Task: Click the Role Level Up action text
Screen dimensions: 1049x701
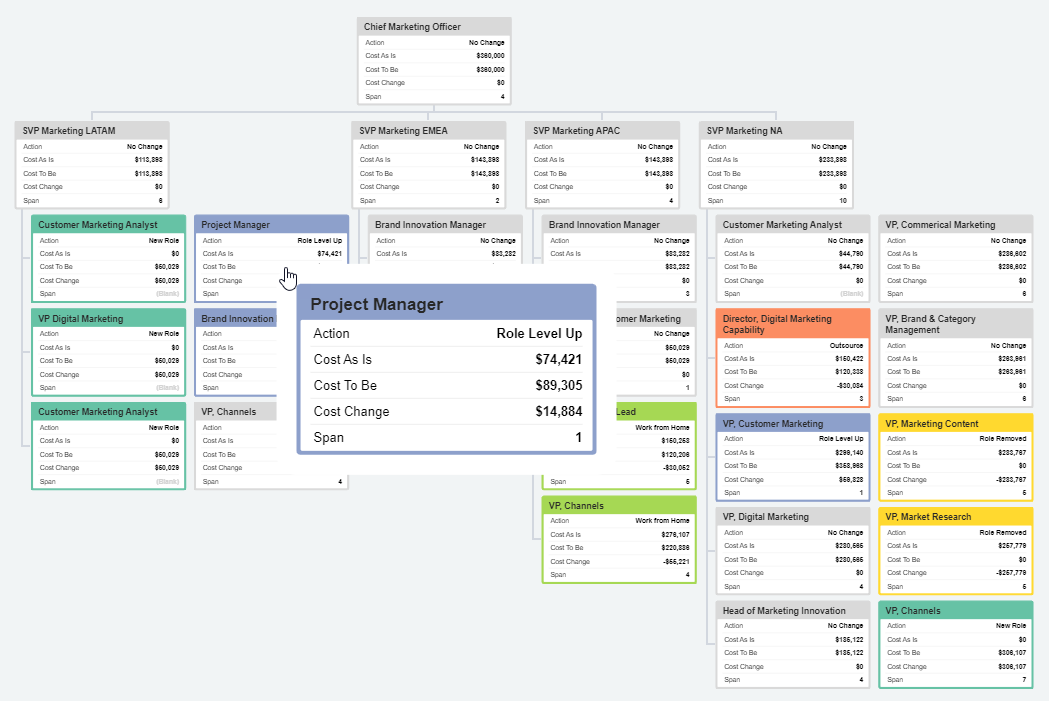Action: [x=541, y=332]
